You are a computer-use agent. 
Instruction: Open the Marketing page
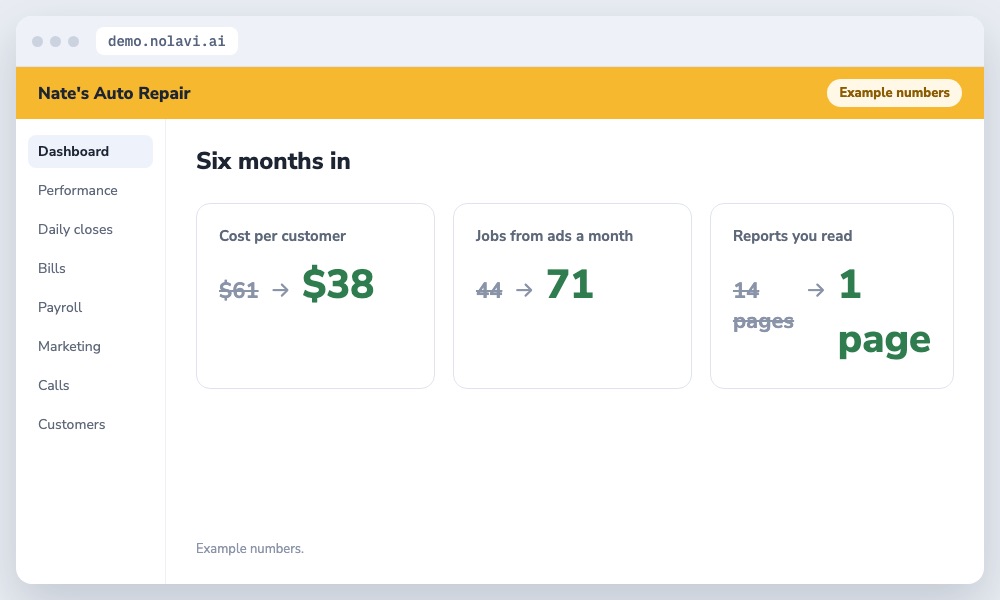(x=70, y=346)
